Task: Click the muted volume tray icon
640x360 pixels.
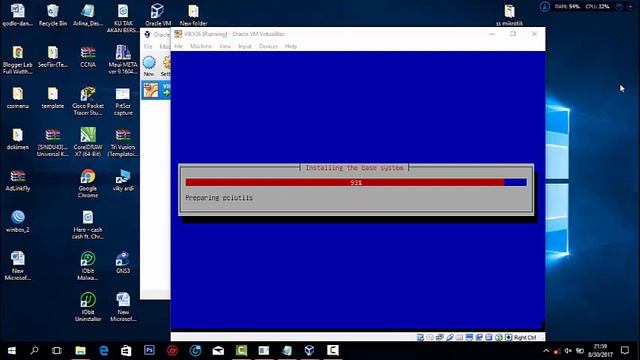Action: pyautogui.click(x=568, y=351)
